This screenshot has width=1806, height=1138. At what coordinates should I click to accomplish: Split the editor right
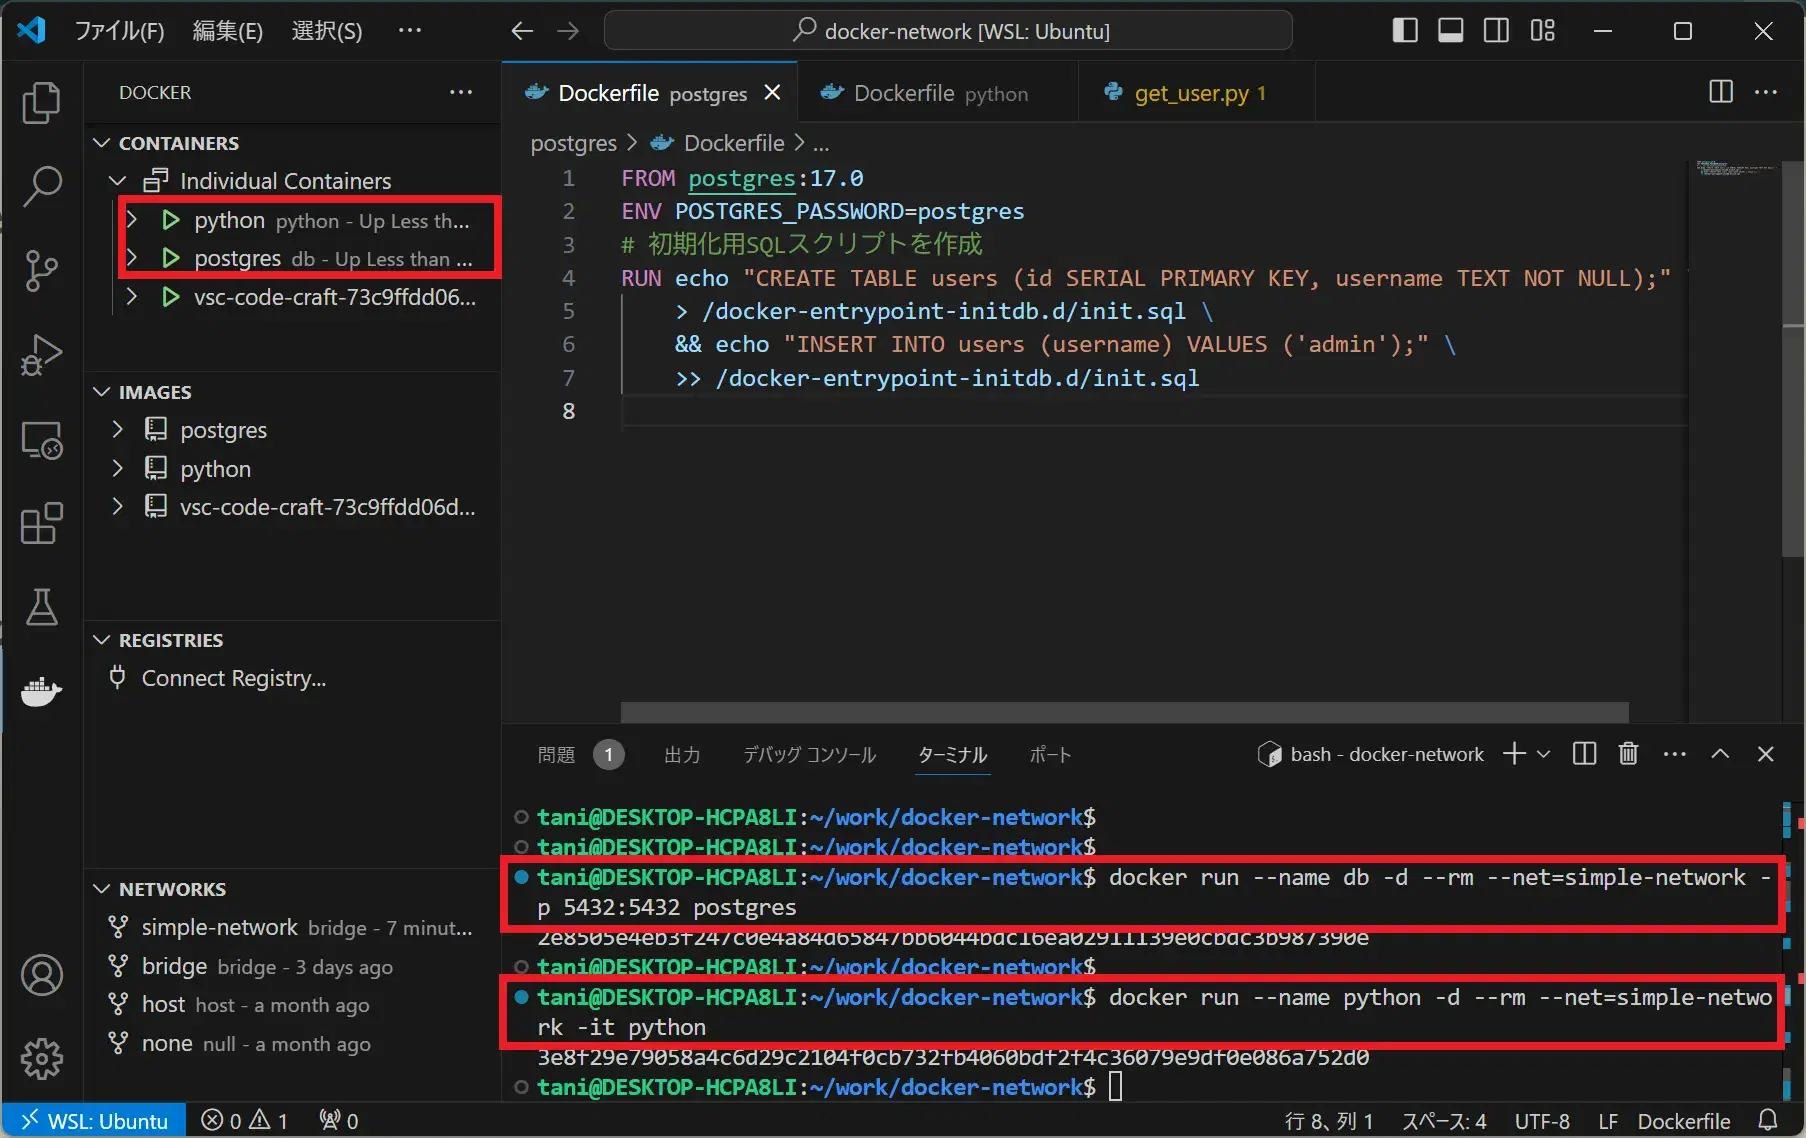point(1720,92)
